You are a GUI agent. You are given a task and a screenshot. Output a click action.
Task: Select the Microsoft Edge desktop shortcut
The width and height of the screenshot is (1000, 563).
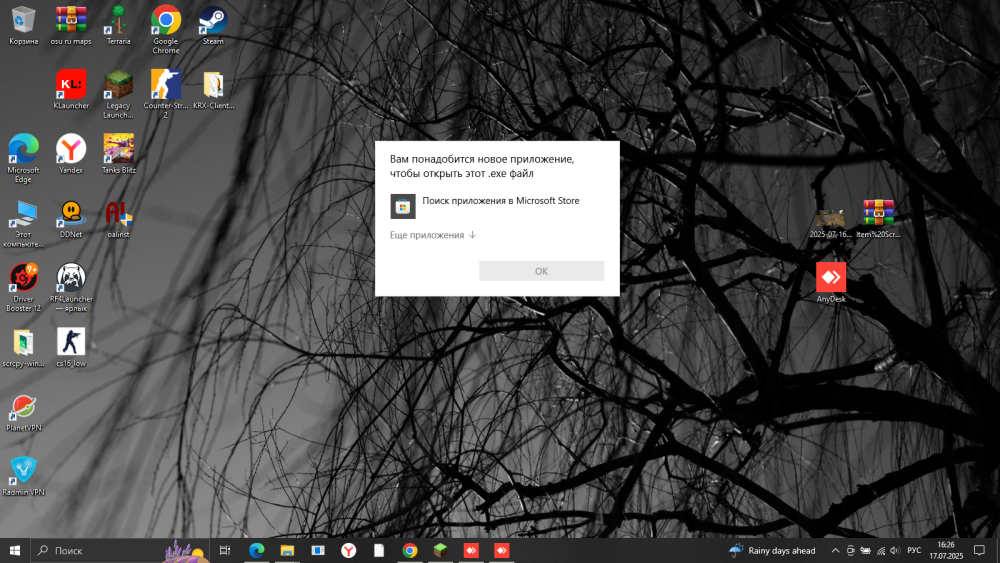(23, 159)
